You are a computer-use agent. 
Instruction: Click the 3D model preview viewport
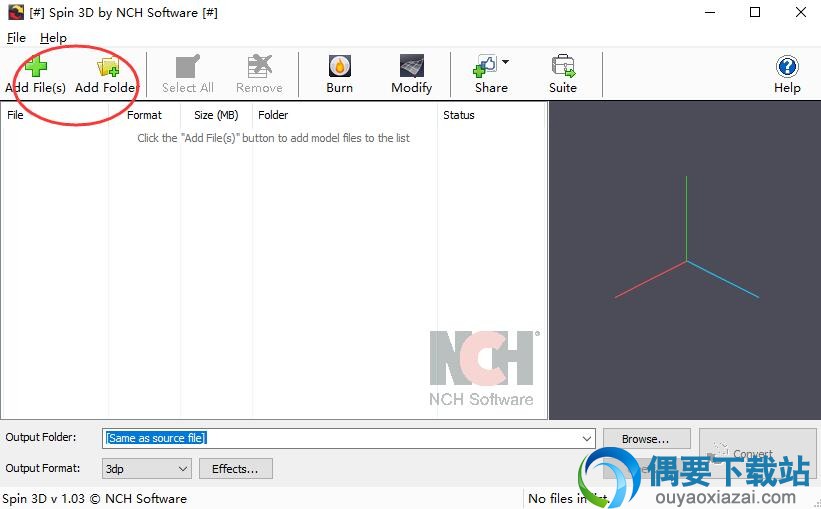pos(685,260)
